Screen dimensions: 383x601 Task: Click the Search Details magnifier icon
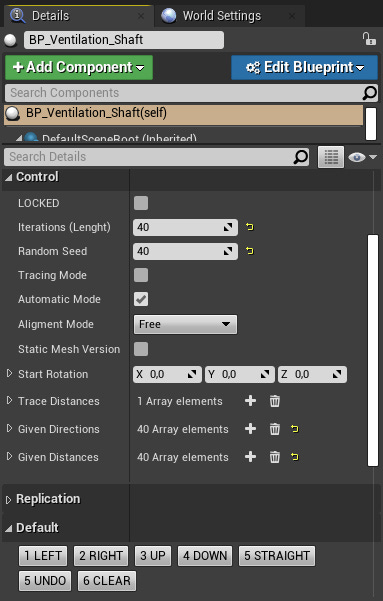click(301, 157)
